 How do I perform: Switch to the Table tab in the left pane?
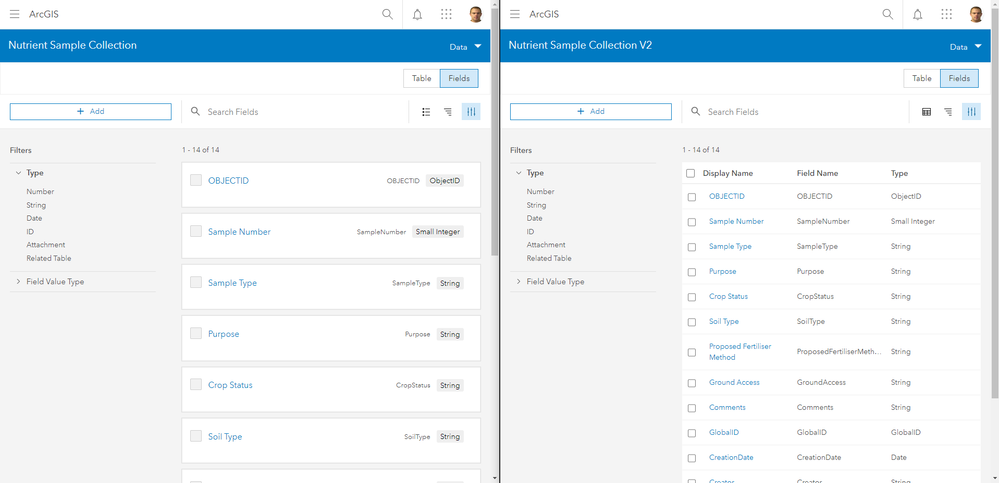[x=422, y=78]
